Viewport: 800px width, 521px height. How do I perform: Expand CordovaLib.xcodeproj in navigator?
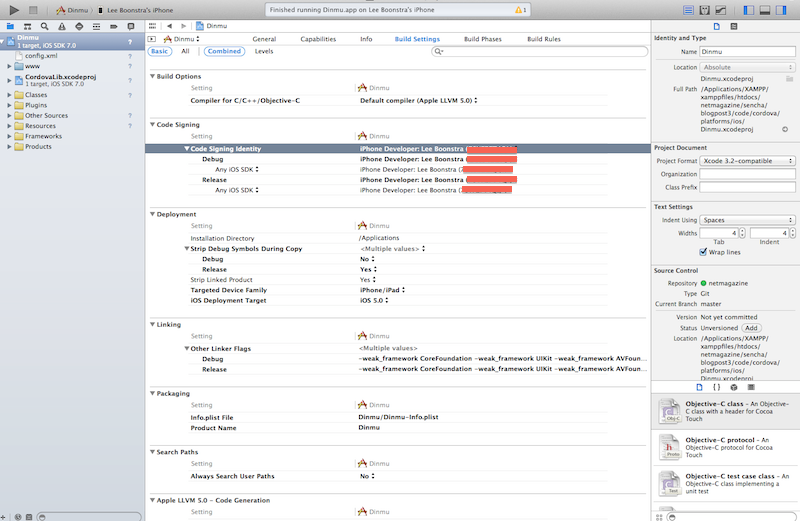click(9, 80)
